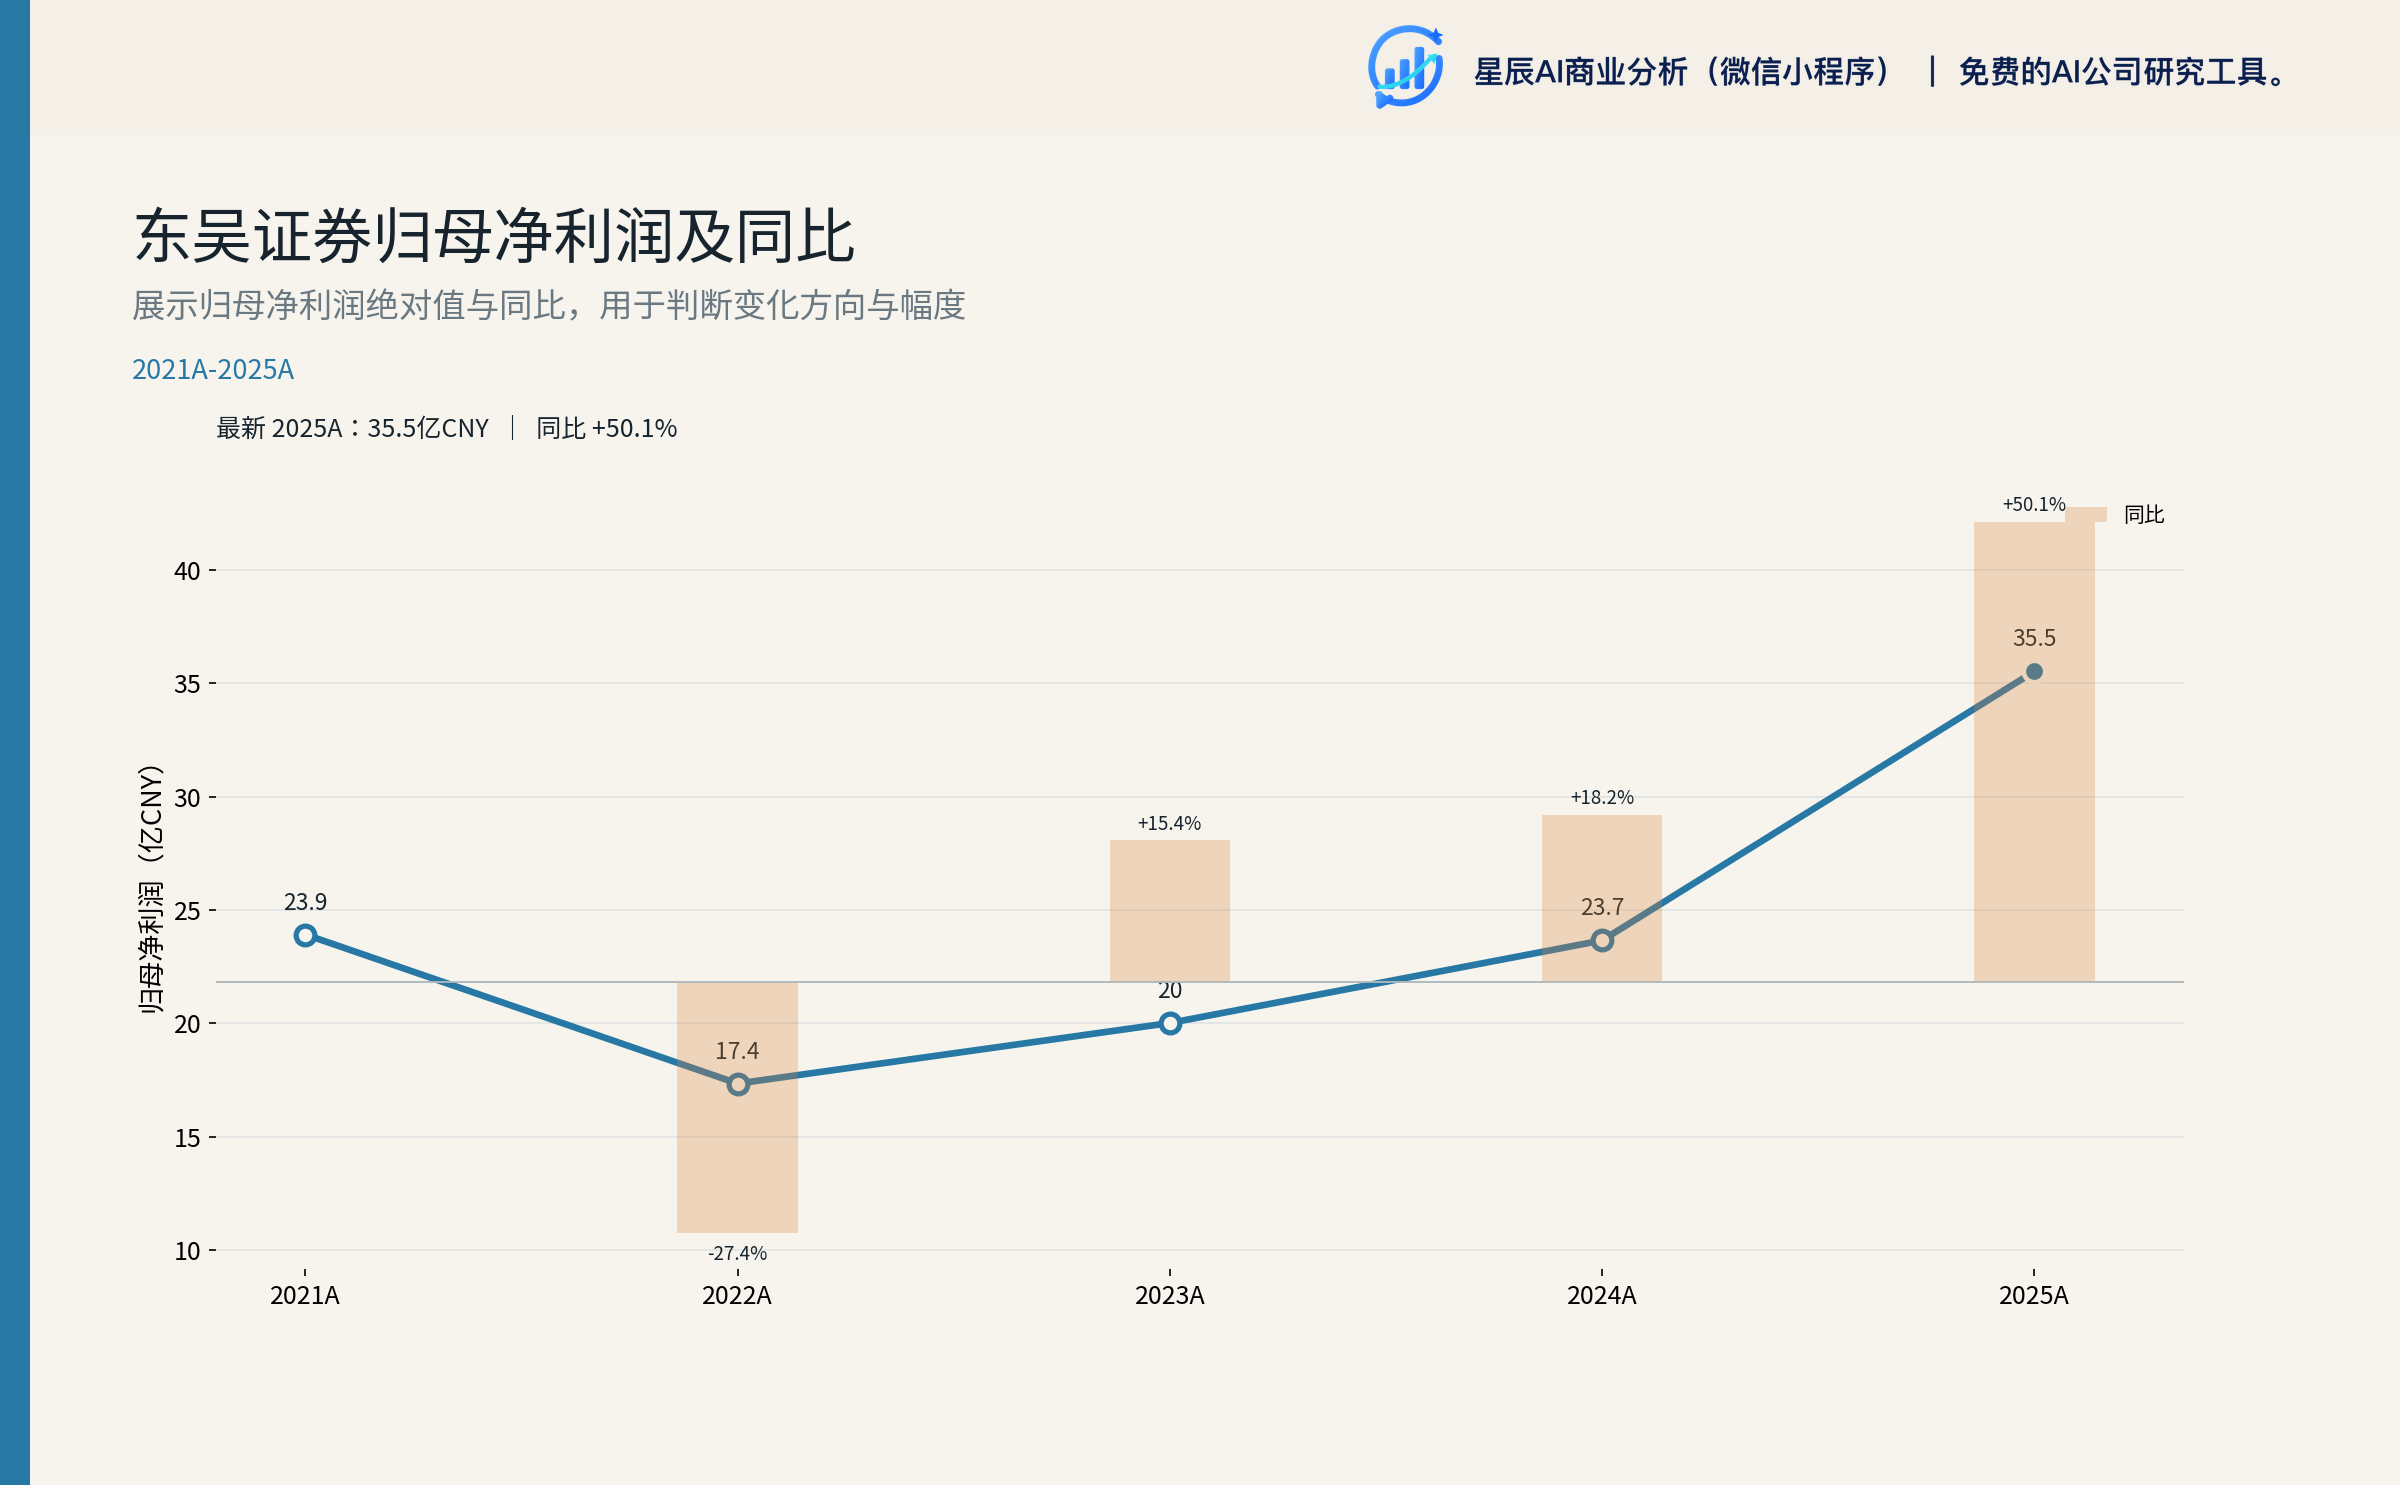This screenshot has width=2400, height=1485.
Task: Click the y-axis tick value 35
Action: click(x=187, y=684)
